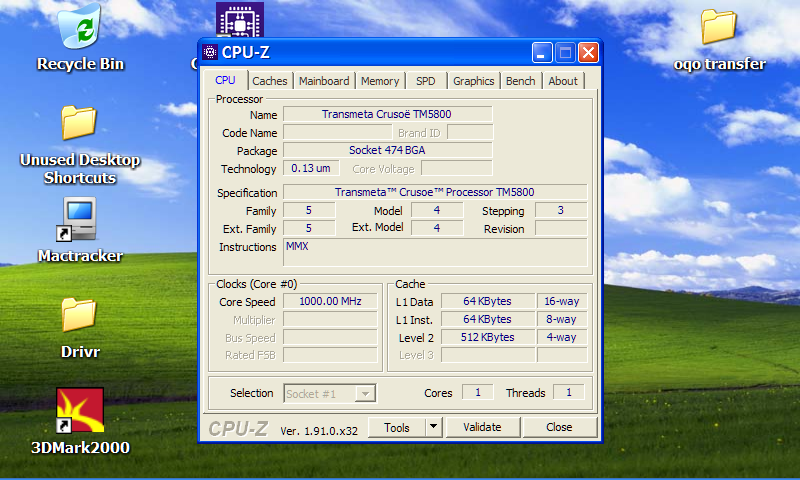Go to the Graphics tab
800x480 pixels.
[x=473, y=81]
